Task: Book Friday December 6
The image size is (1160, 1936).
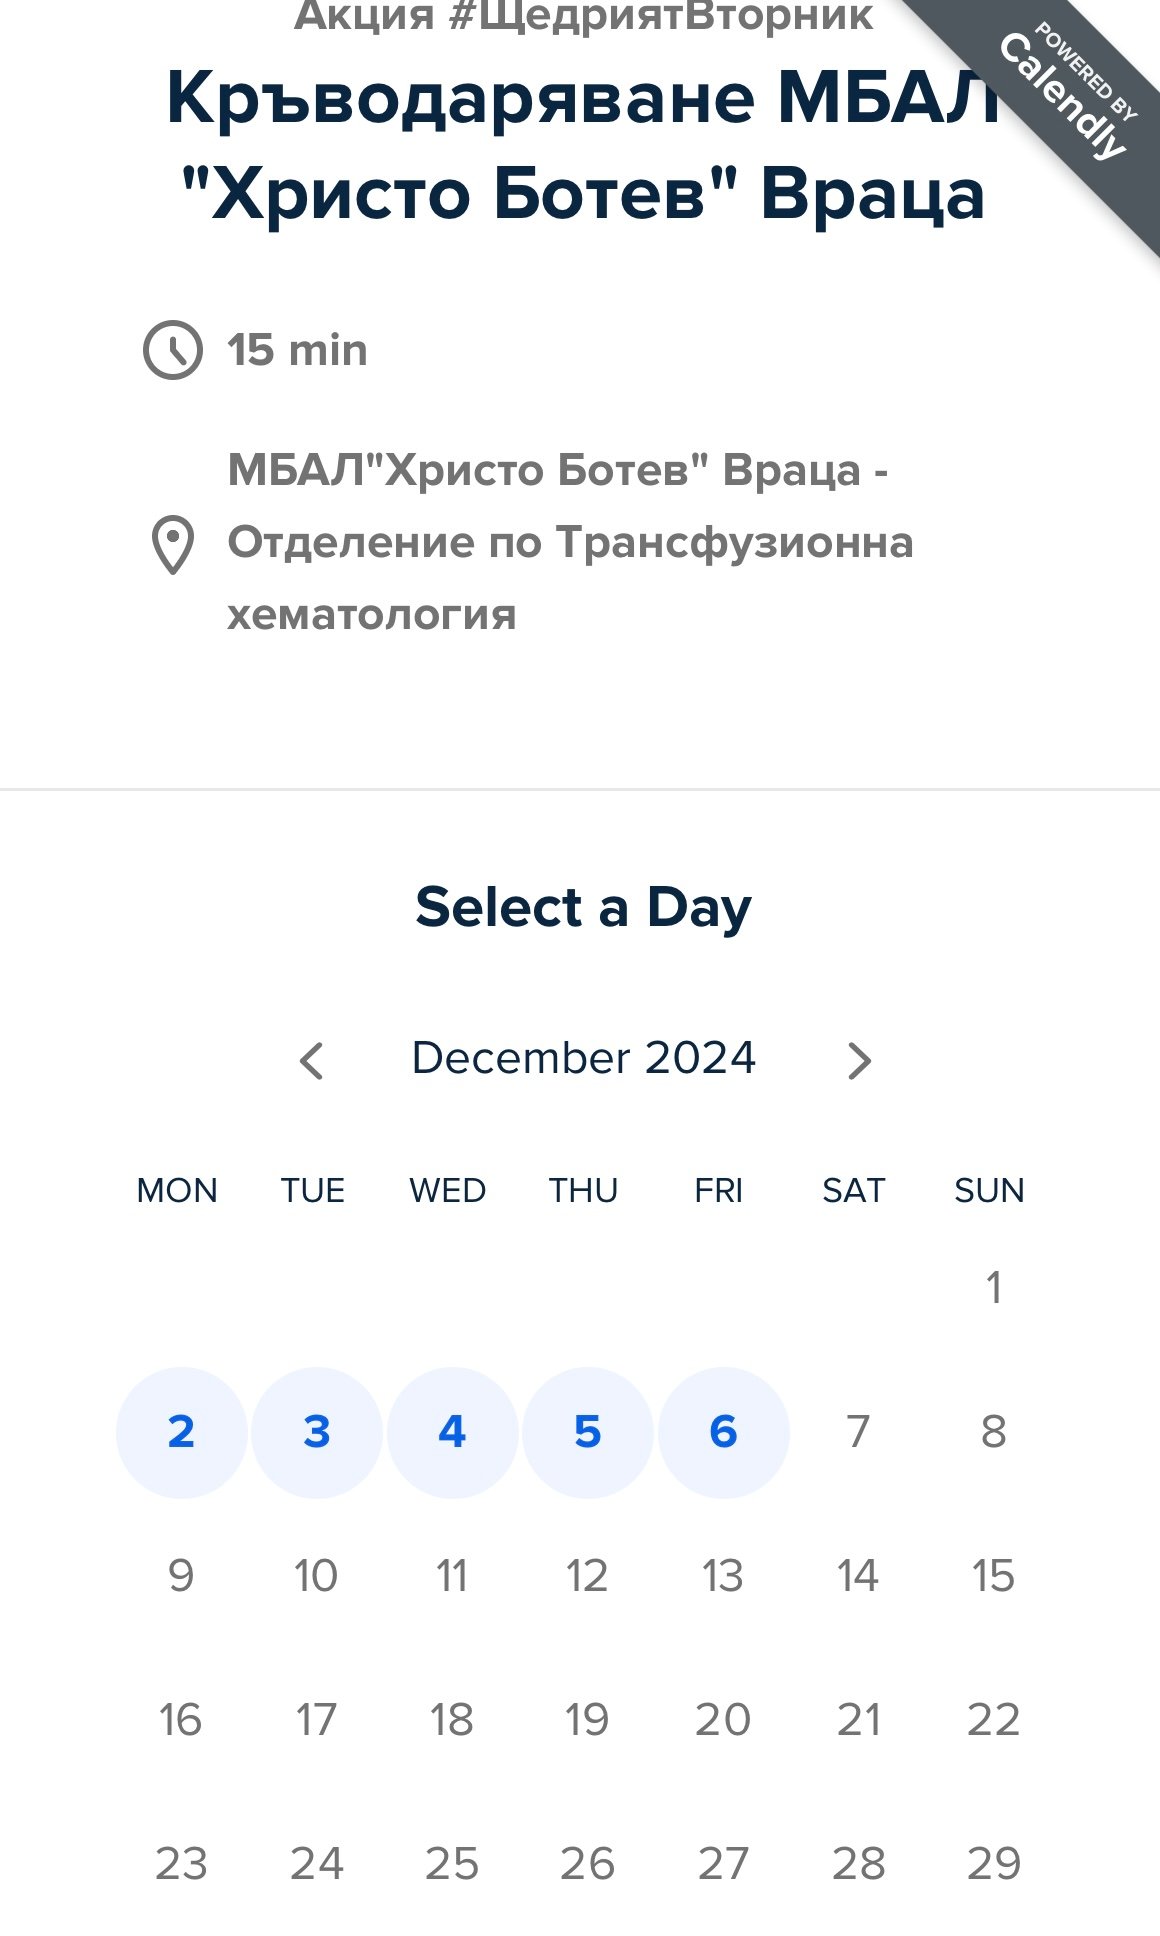Action: click(723, 1432)
